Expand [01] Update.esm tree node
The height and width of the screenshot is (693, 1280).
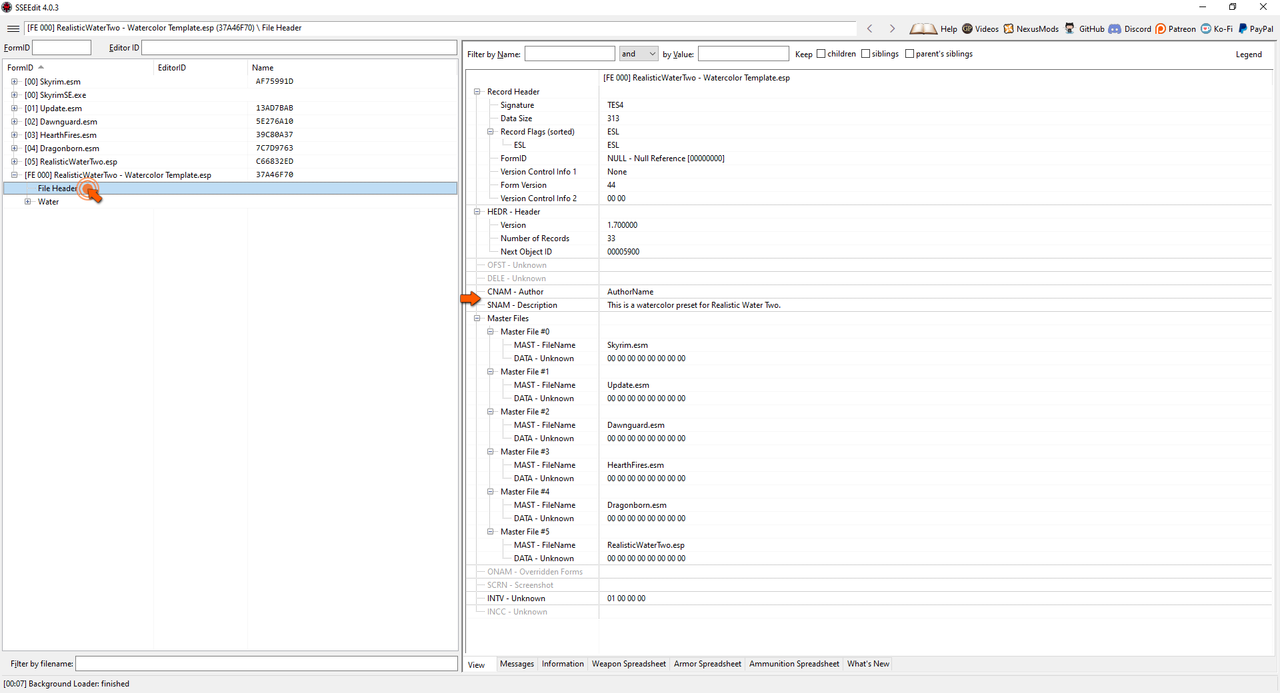coord(15,108)
